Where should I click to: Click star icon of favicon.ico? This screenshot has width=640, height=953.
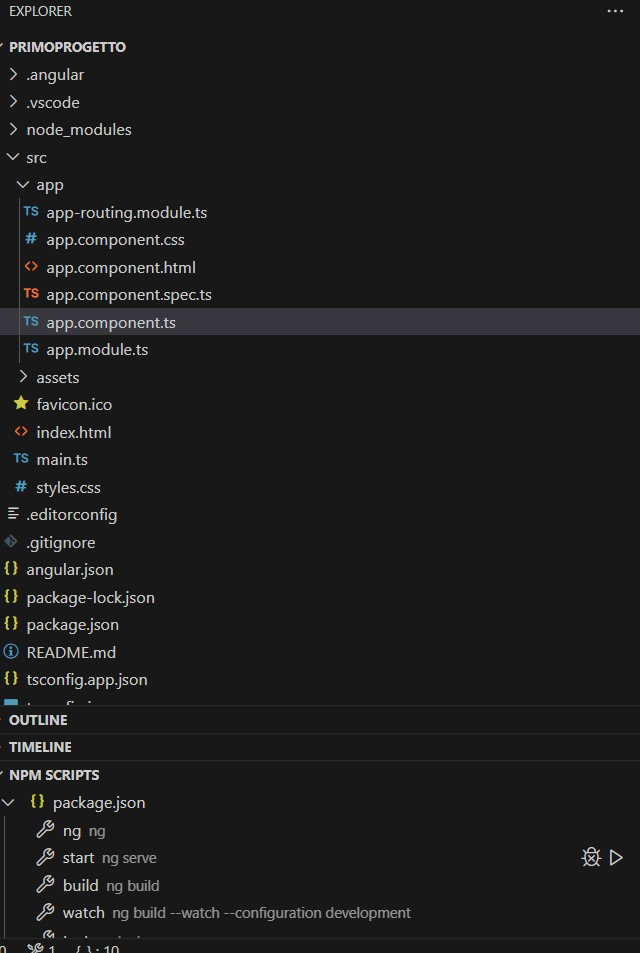pyautogui.click(x=21, y=404)
